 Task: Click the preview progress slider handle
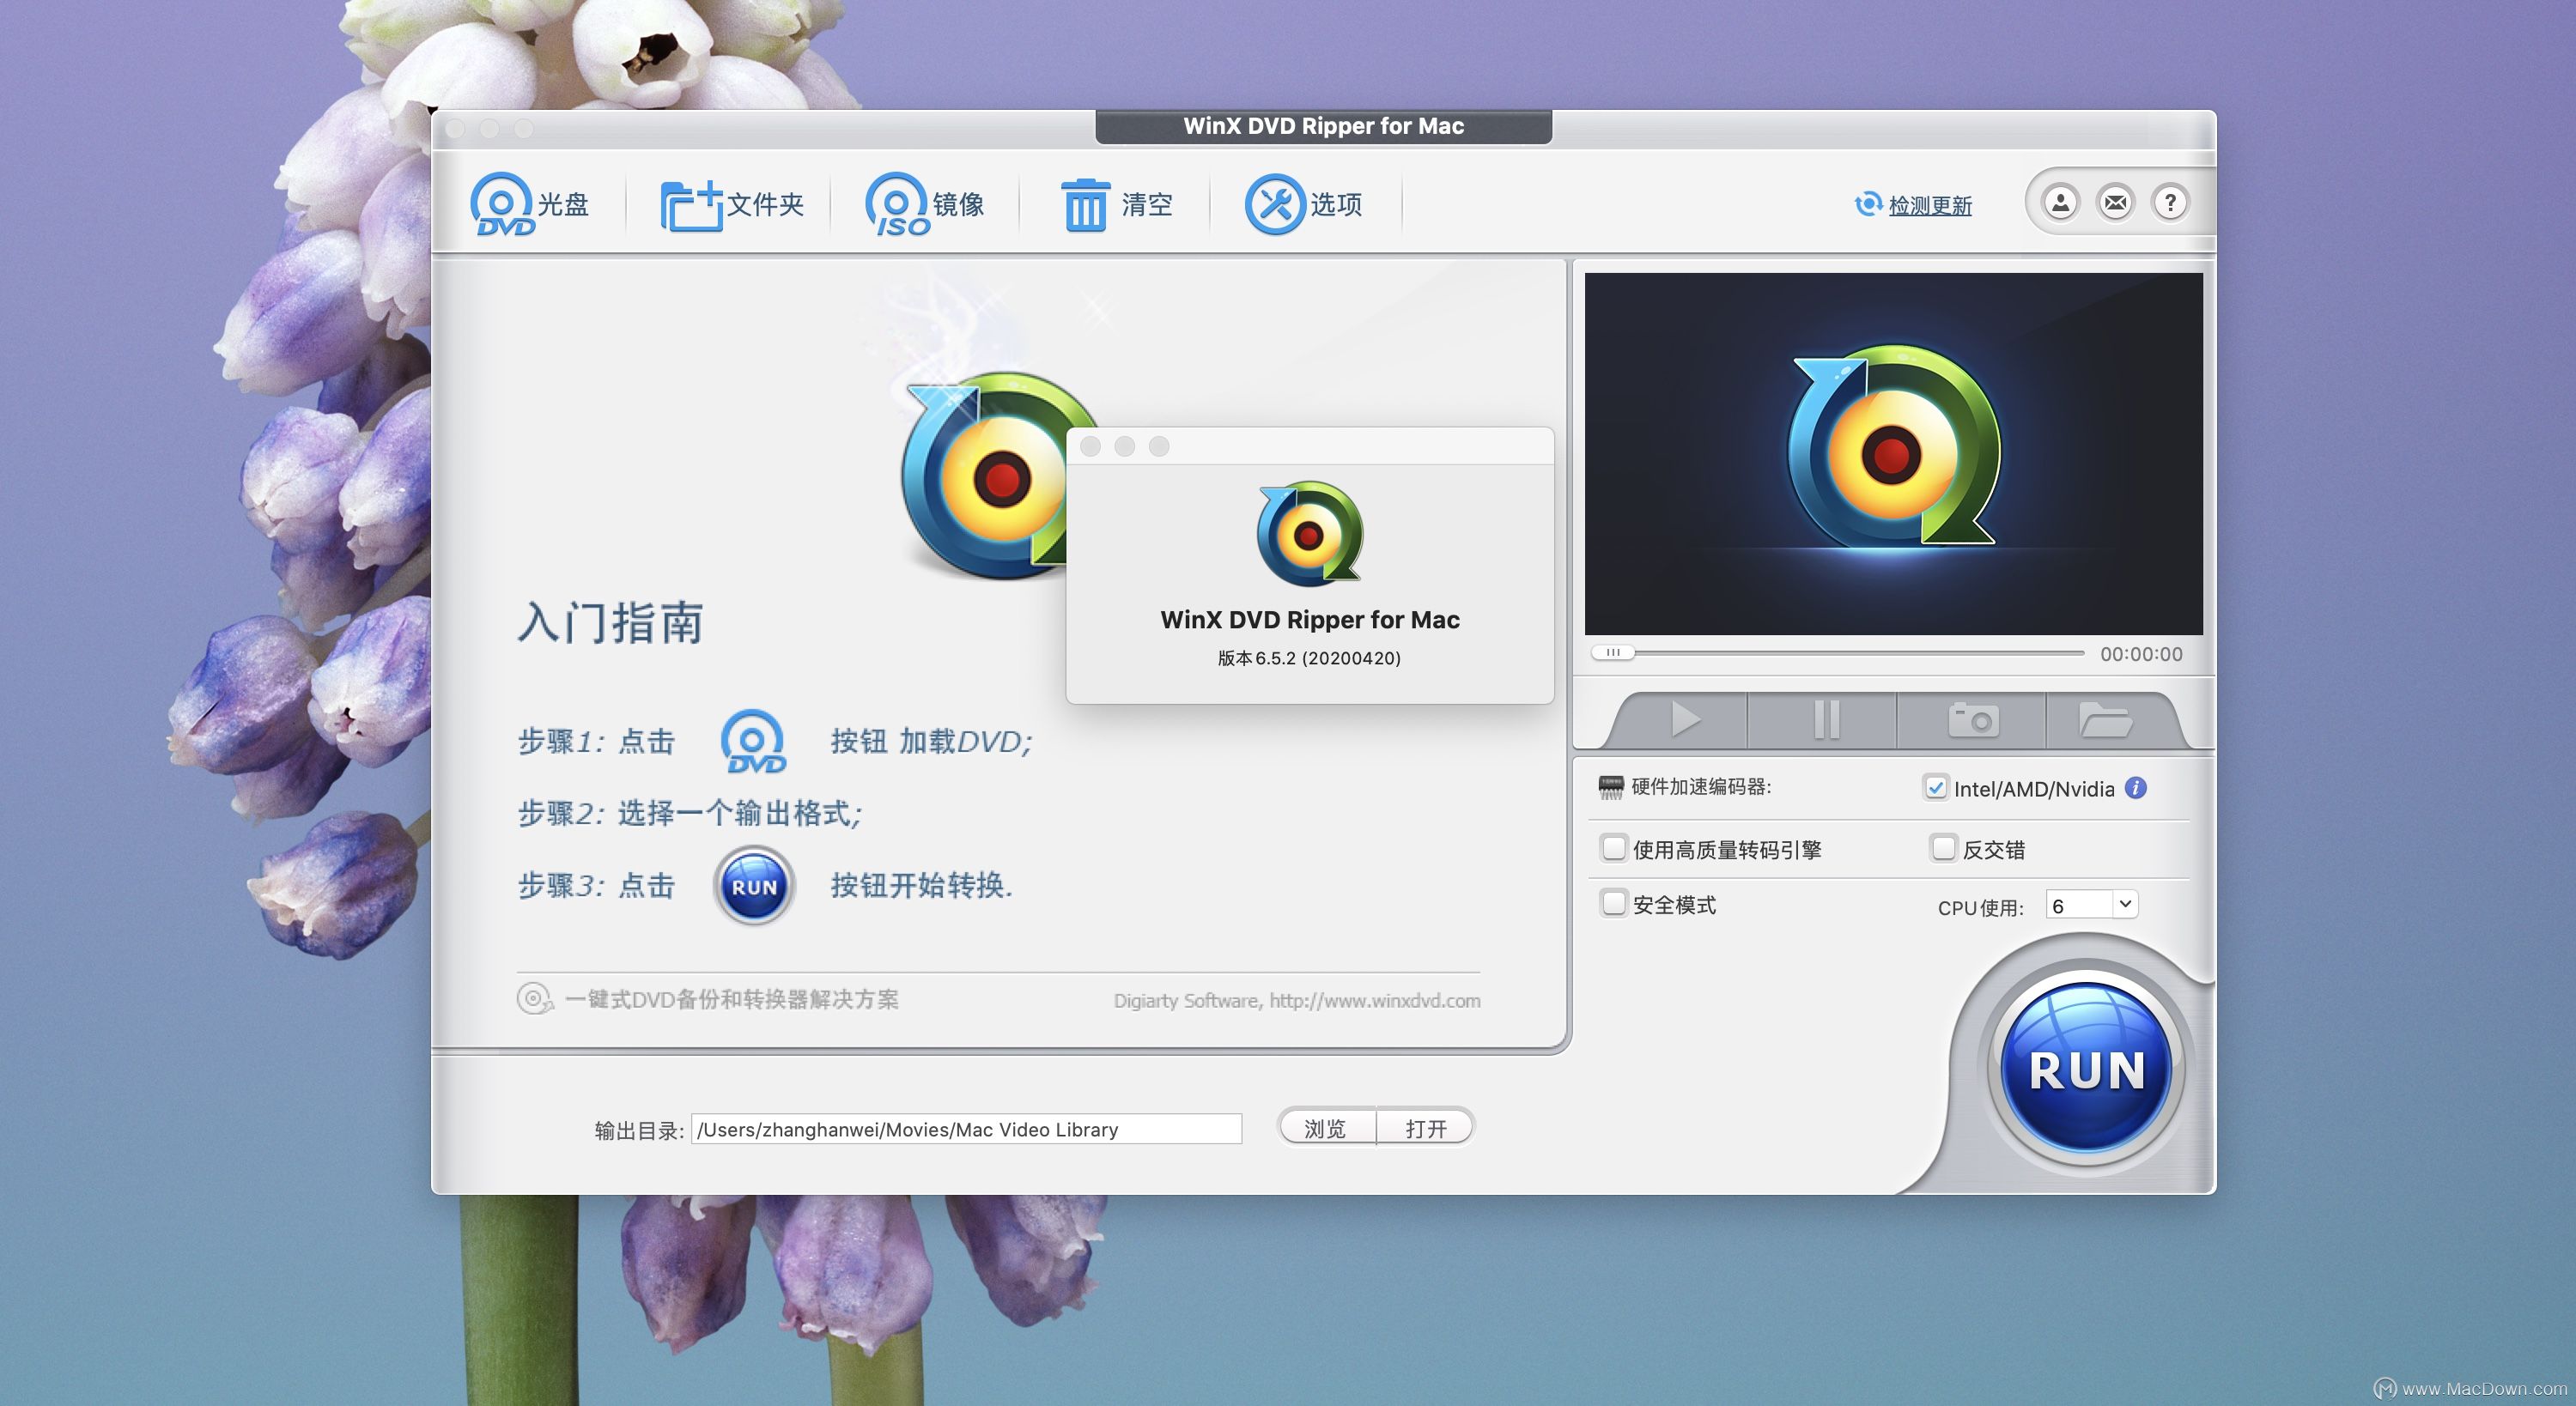click(1613, 652)
